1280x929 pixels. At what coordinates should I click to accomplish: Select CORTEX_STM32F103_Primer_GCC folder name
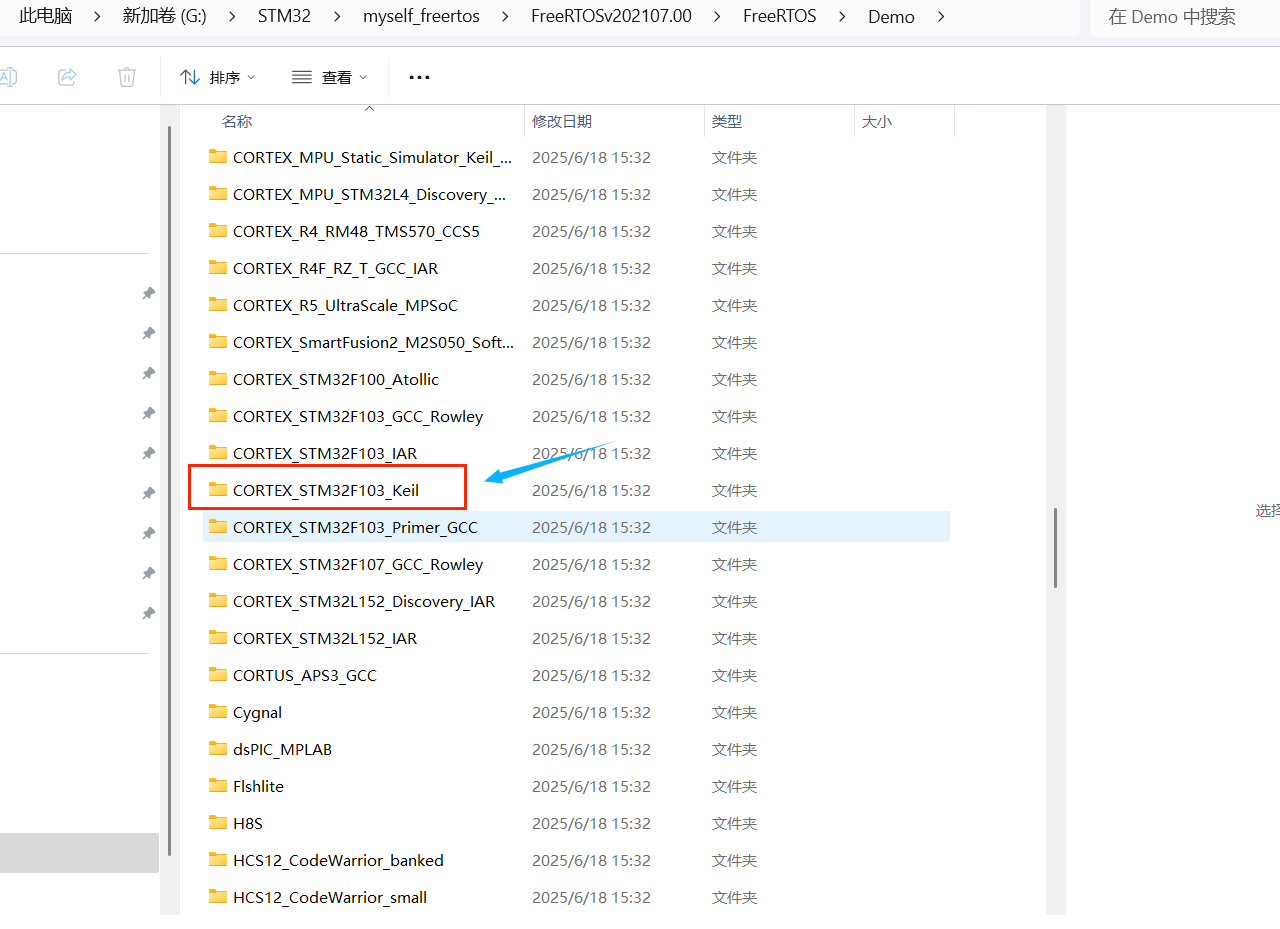coord(355,527)
